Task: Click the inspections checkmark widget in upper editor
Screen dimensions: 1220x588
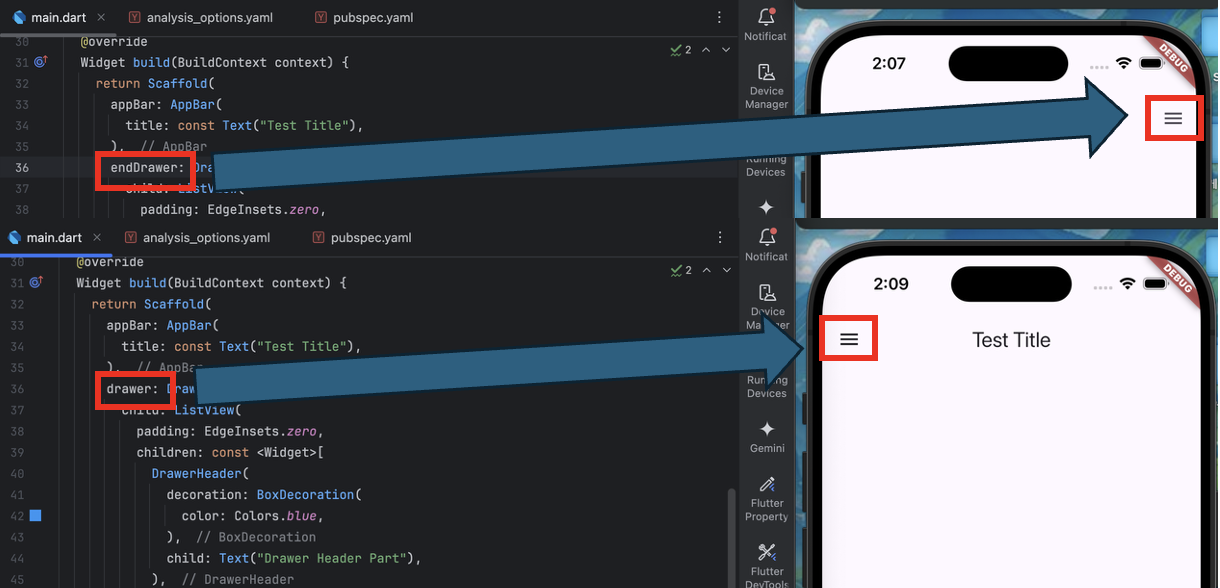Action: click(x=681, y=49)
